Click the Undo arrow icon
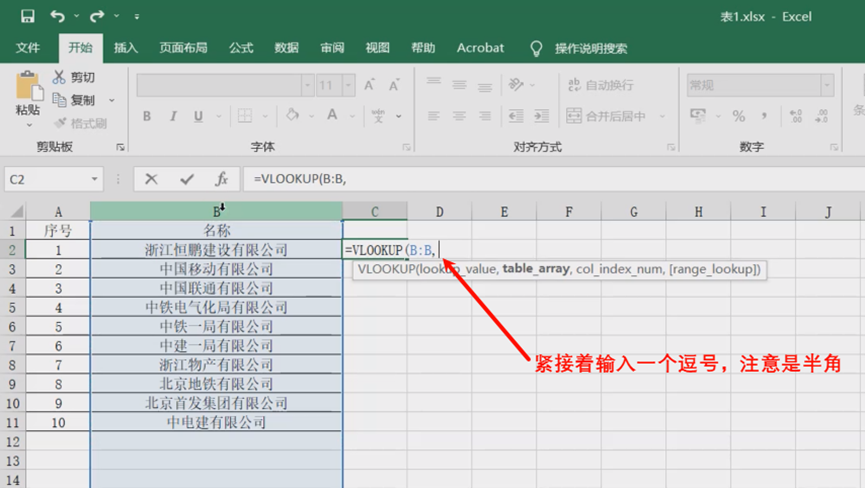This screenshot has height=488, width=865. 57,16
